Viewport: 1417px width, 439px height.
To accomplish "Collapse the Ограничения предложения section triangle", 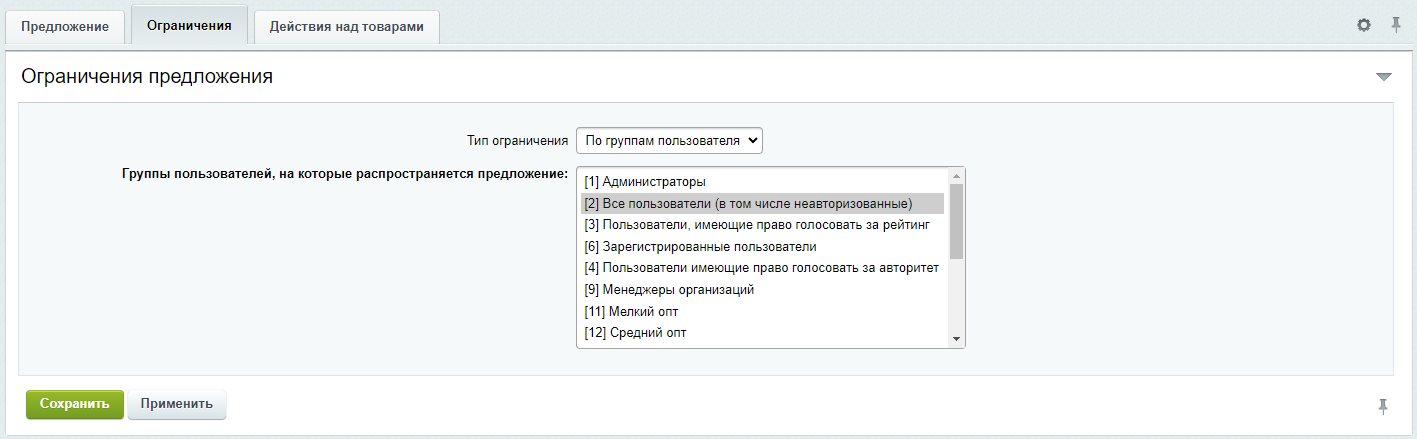I will [x=1383, y=77].
